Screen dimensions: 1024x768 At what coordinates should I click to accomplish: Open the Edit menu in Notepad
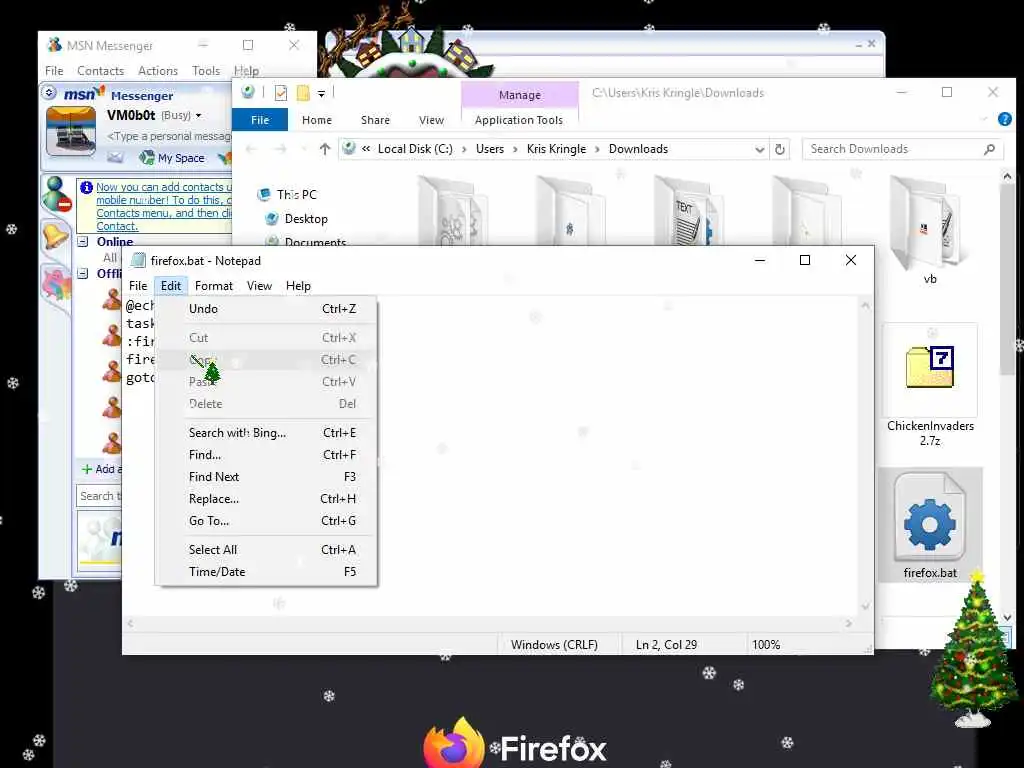tap(170, 285)
